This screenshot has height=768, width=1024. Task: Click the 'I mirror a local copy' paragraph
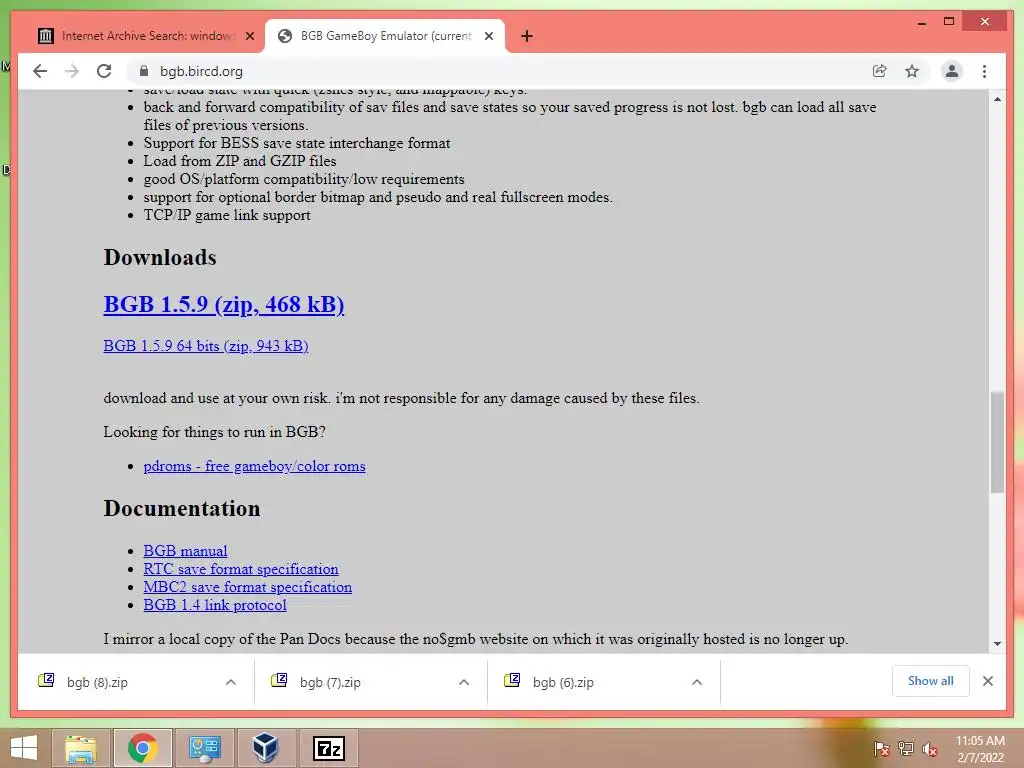pos(475,639)
